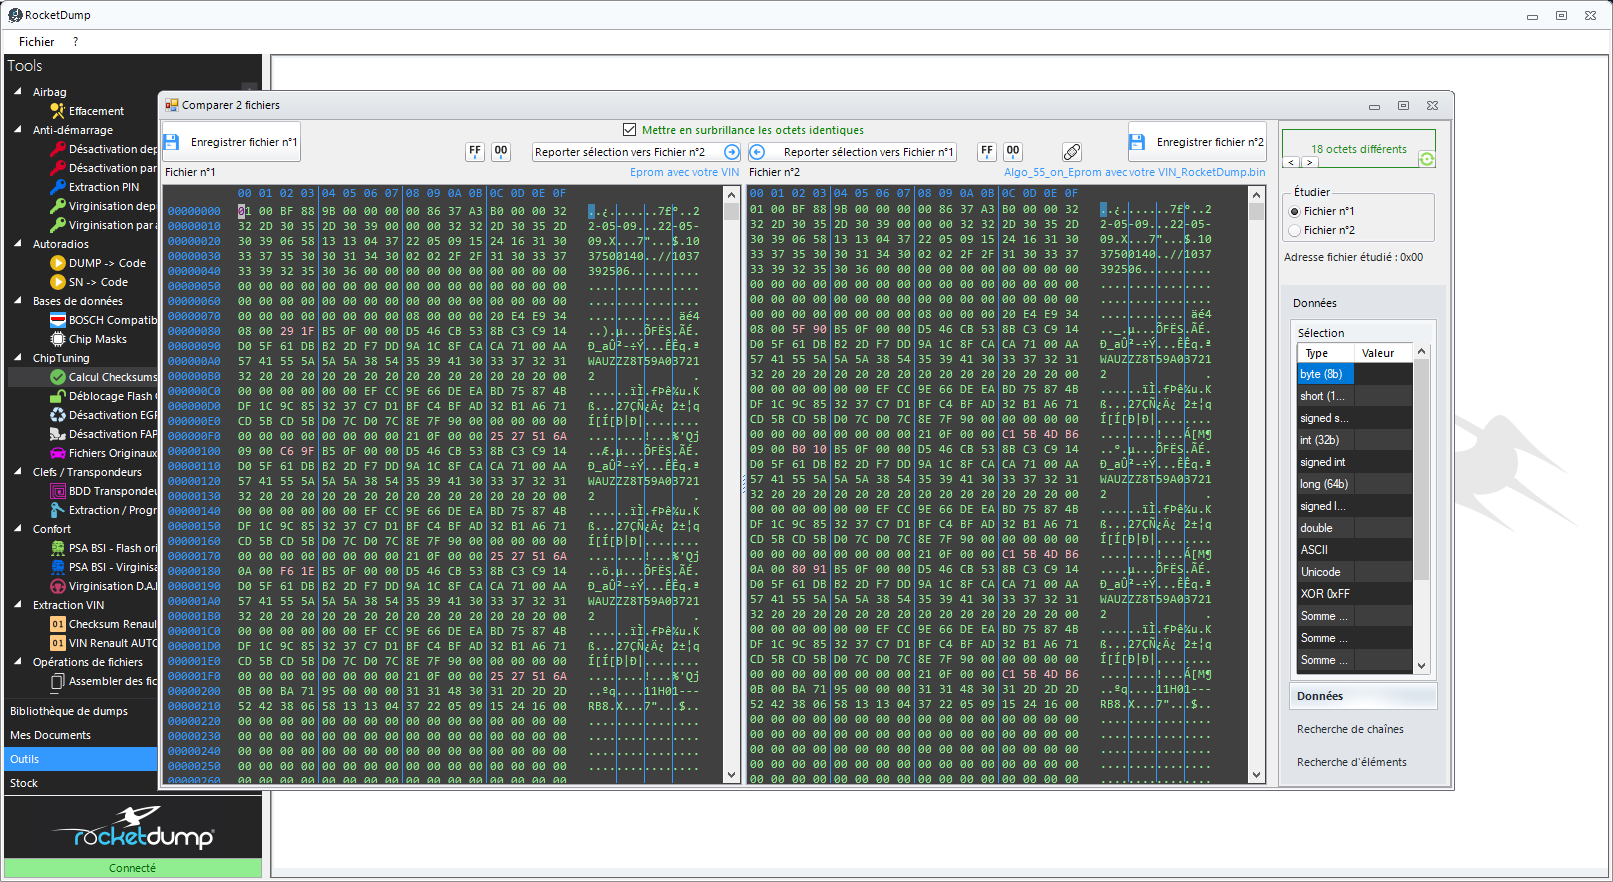
Task: Switch to Mes Documents section
Action: 81,735
